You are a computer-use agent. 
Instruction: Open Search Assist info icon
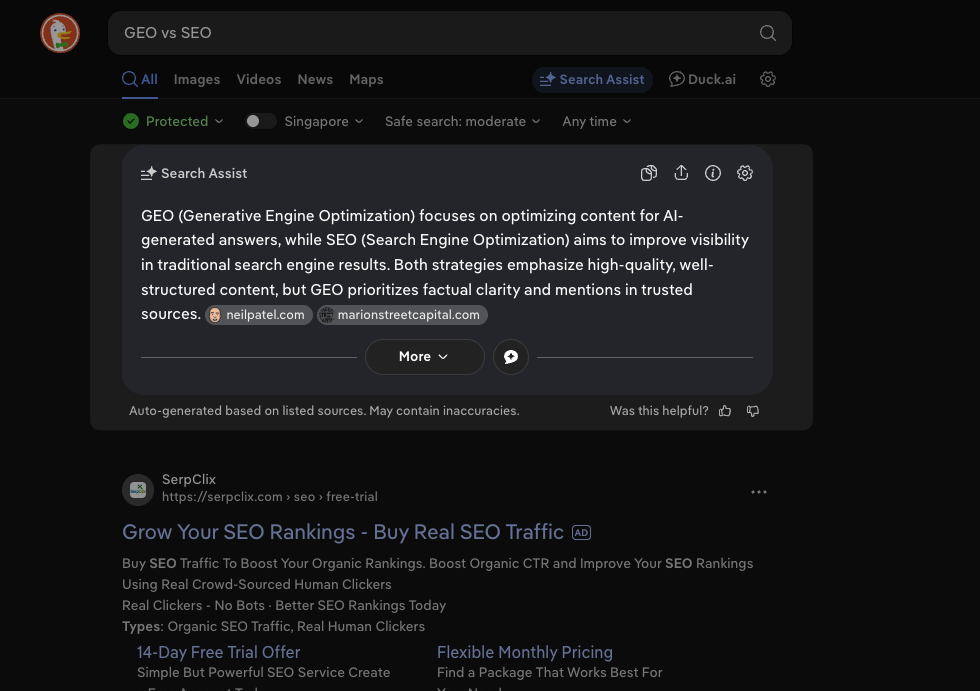click(x=712, y=173)
